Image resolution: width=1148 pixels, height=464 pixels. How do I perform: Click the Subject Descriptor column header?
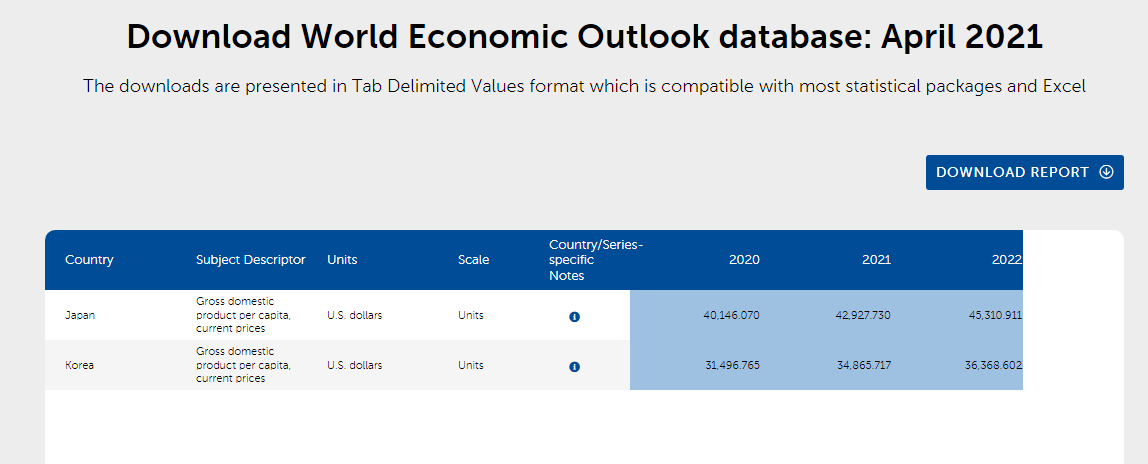click(251, 260)
